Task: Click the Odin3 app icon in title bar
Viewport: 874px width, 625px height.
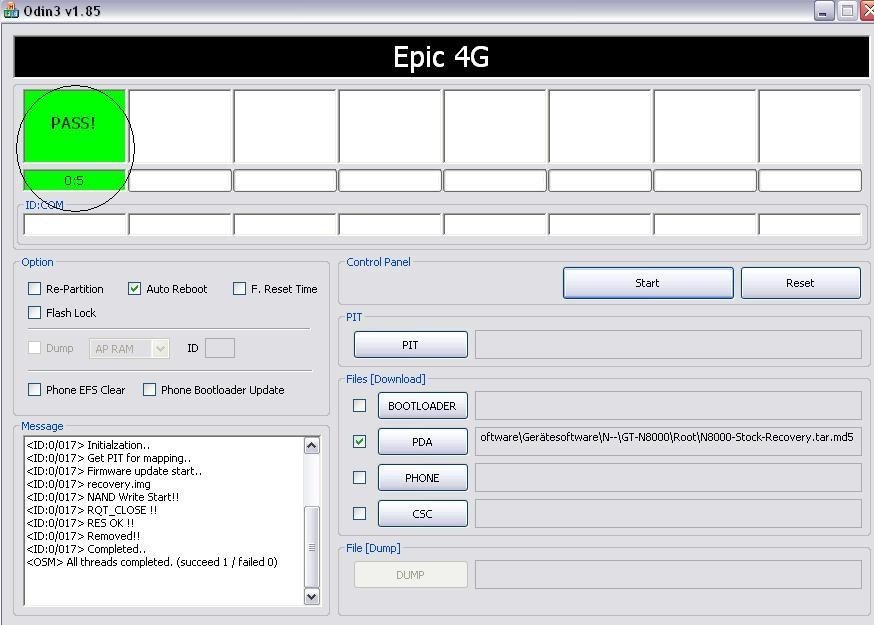Action: tap(11, 11)
